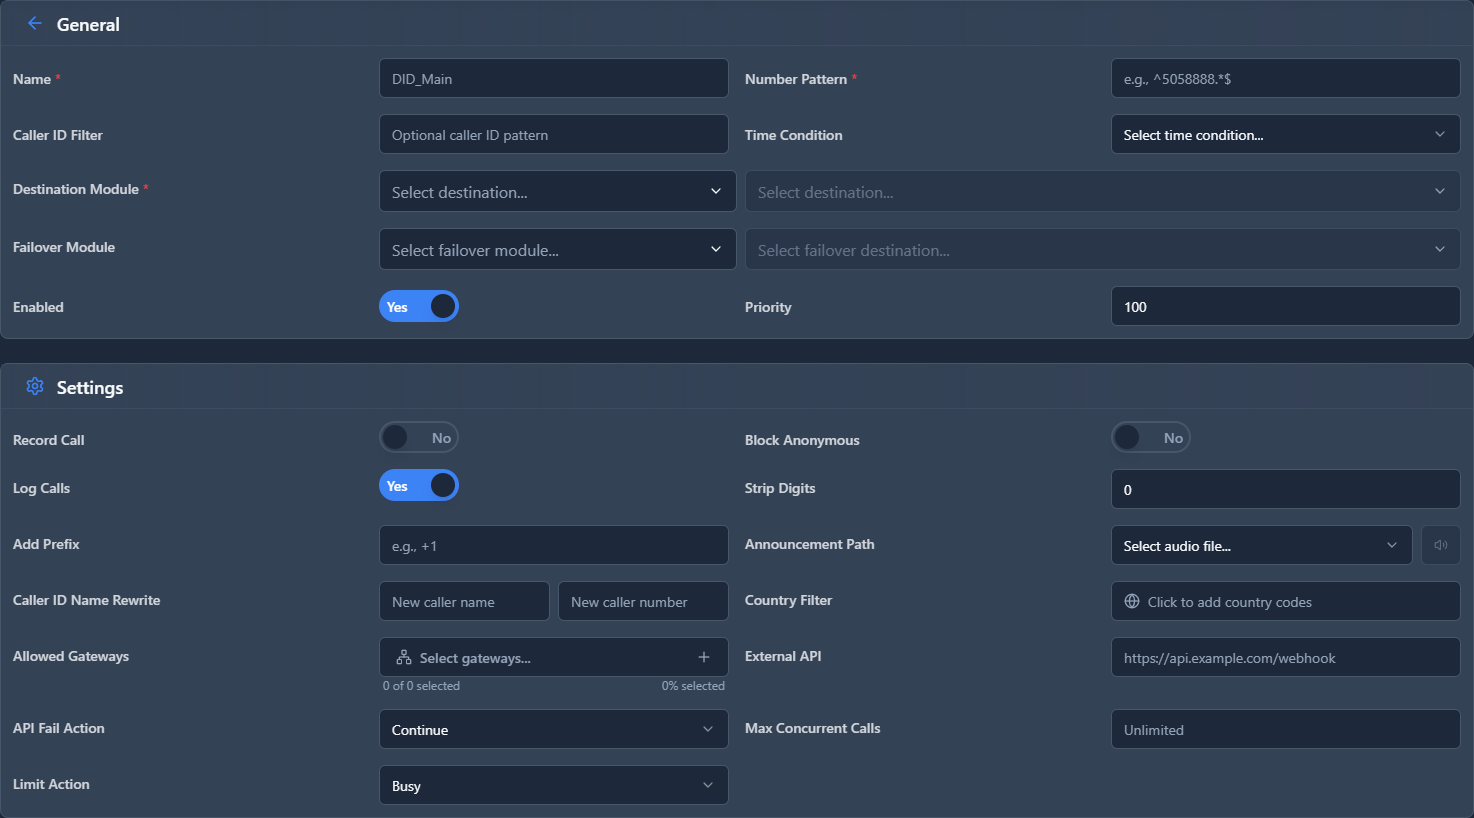Turn on the Record Call switch

click(419, 437)
